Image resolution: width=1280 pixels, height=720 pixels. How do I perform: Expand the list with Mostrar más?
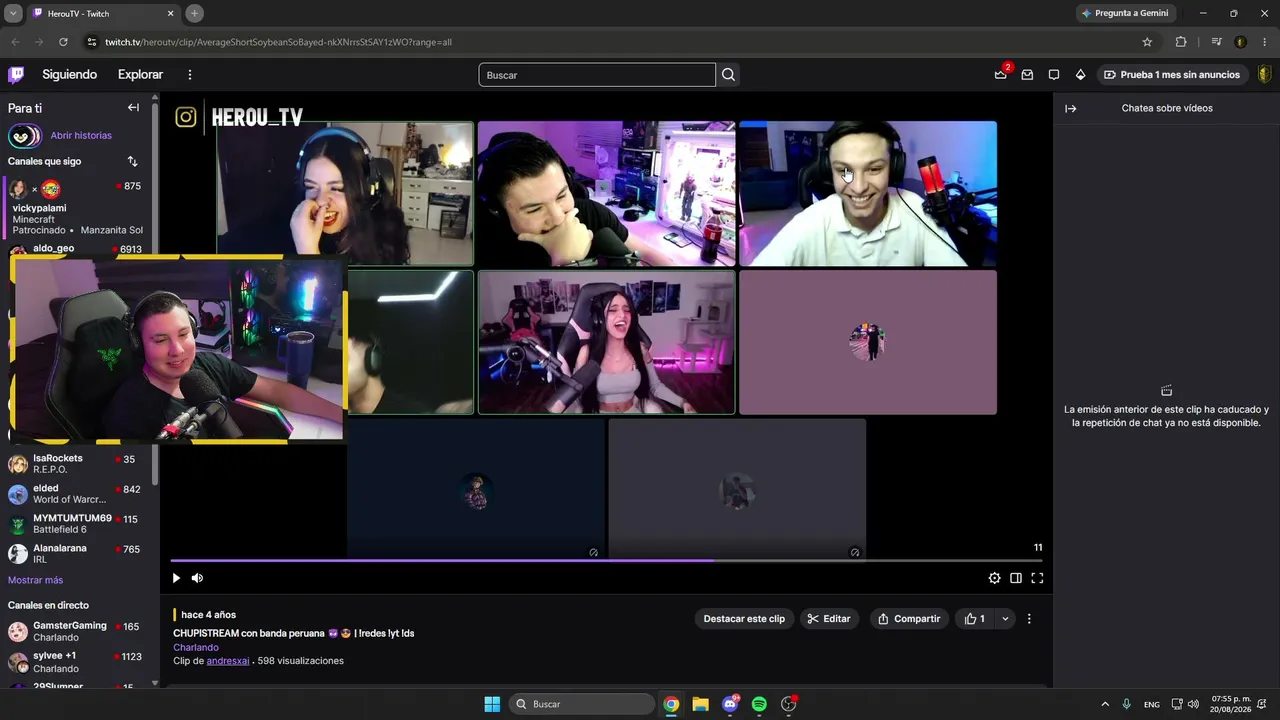tap(35, 580)
